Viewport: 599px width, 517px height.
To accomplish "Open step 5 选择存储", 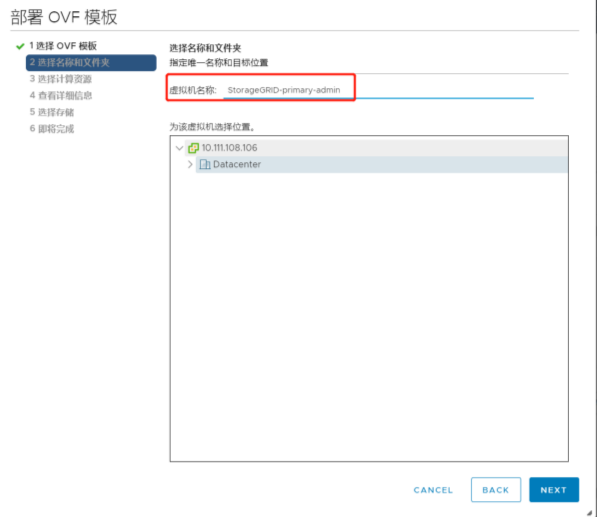I will pyautogui.click(x=52, y=112).
